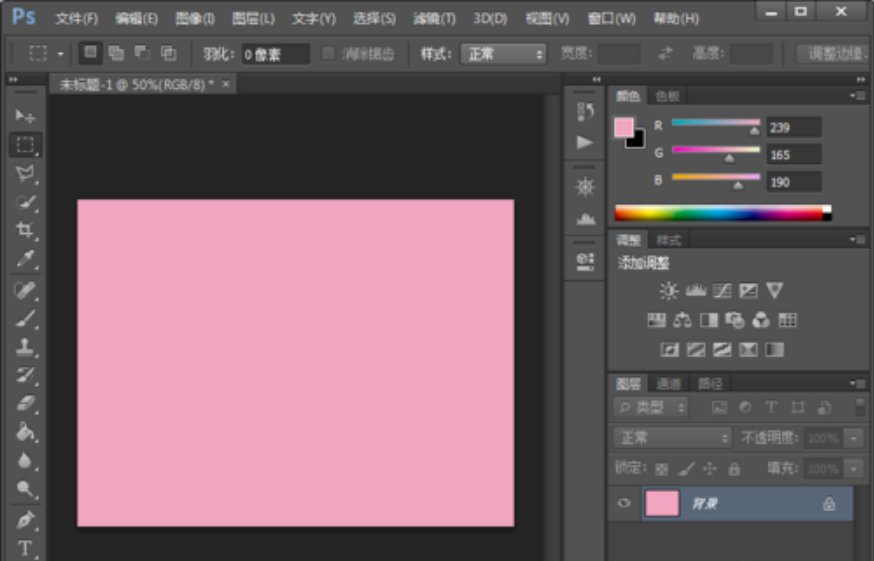The image size is (874, 561).
Task: Hide the 背景 layer with eye icon
Action: coord(625,504)
